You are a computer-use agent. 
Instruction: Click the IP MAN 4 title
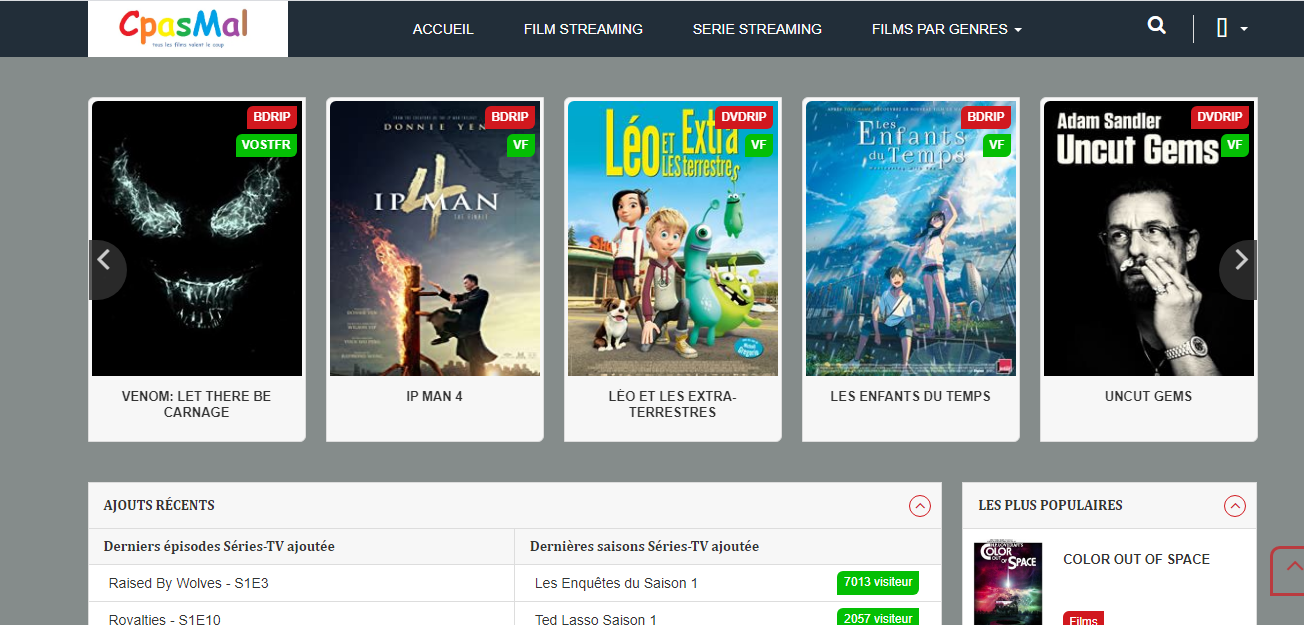click(x=435, y=396)
